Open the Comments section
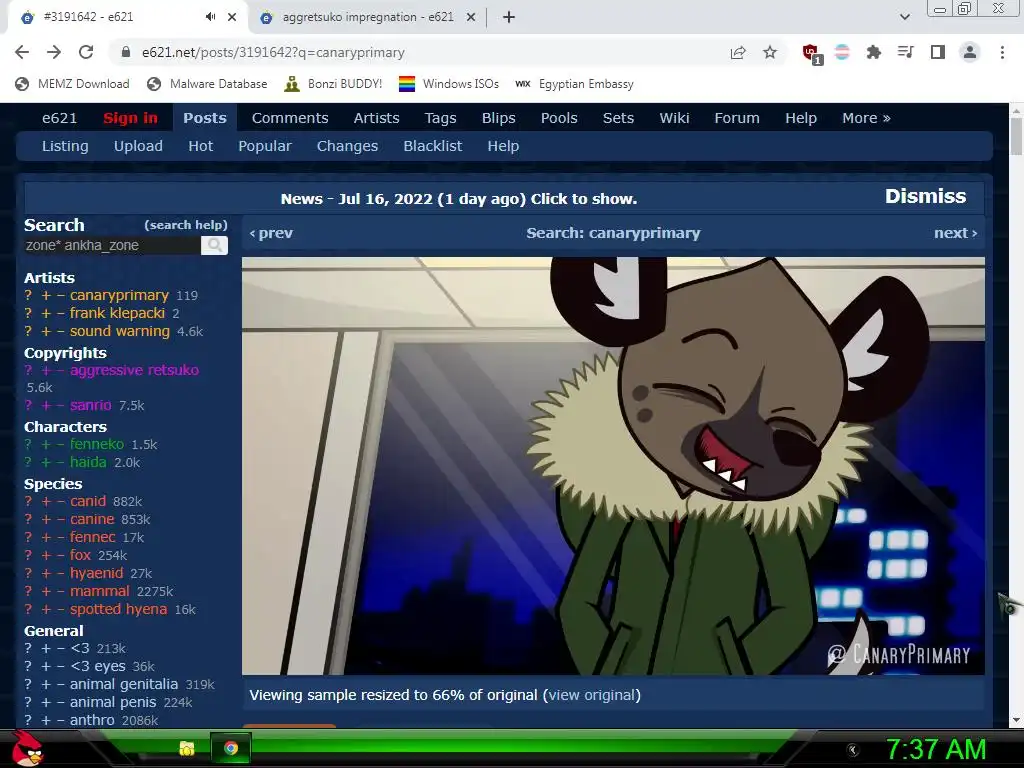Image resolution: width=1024 pixels, height=768 pixels. point(290,118)
